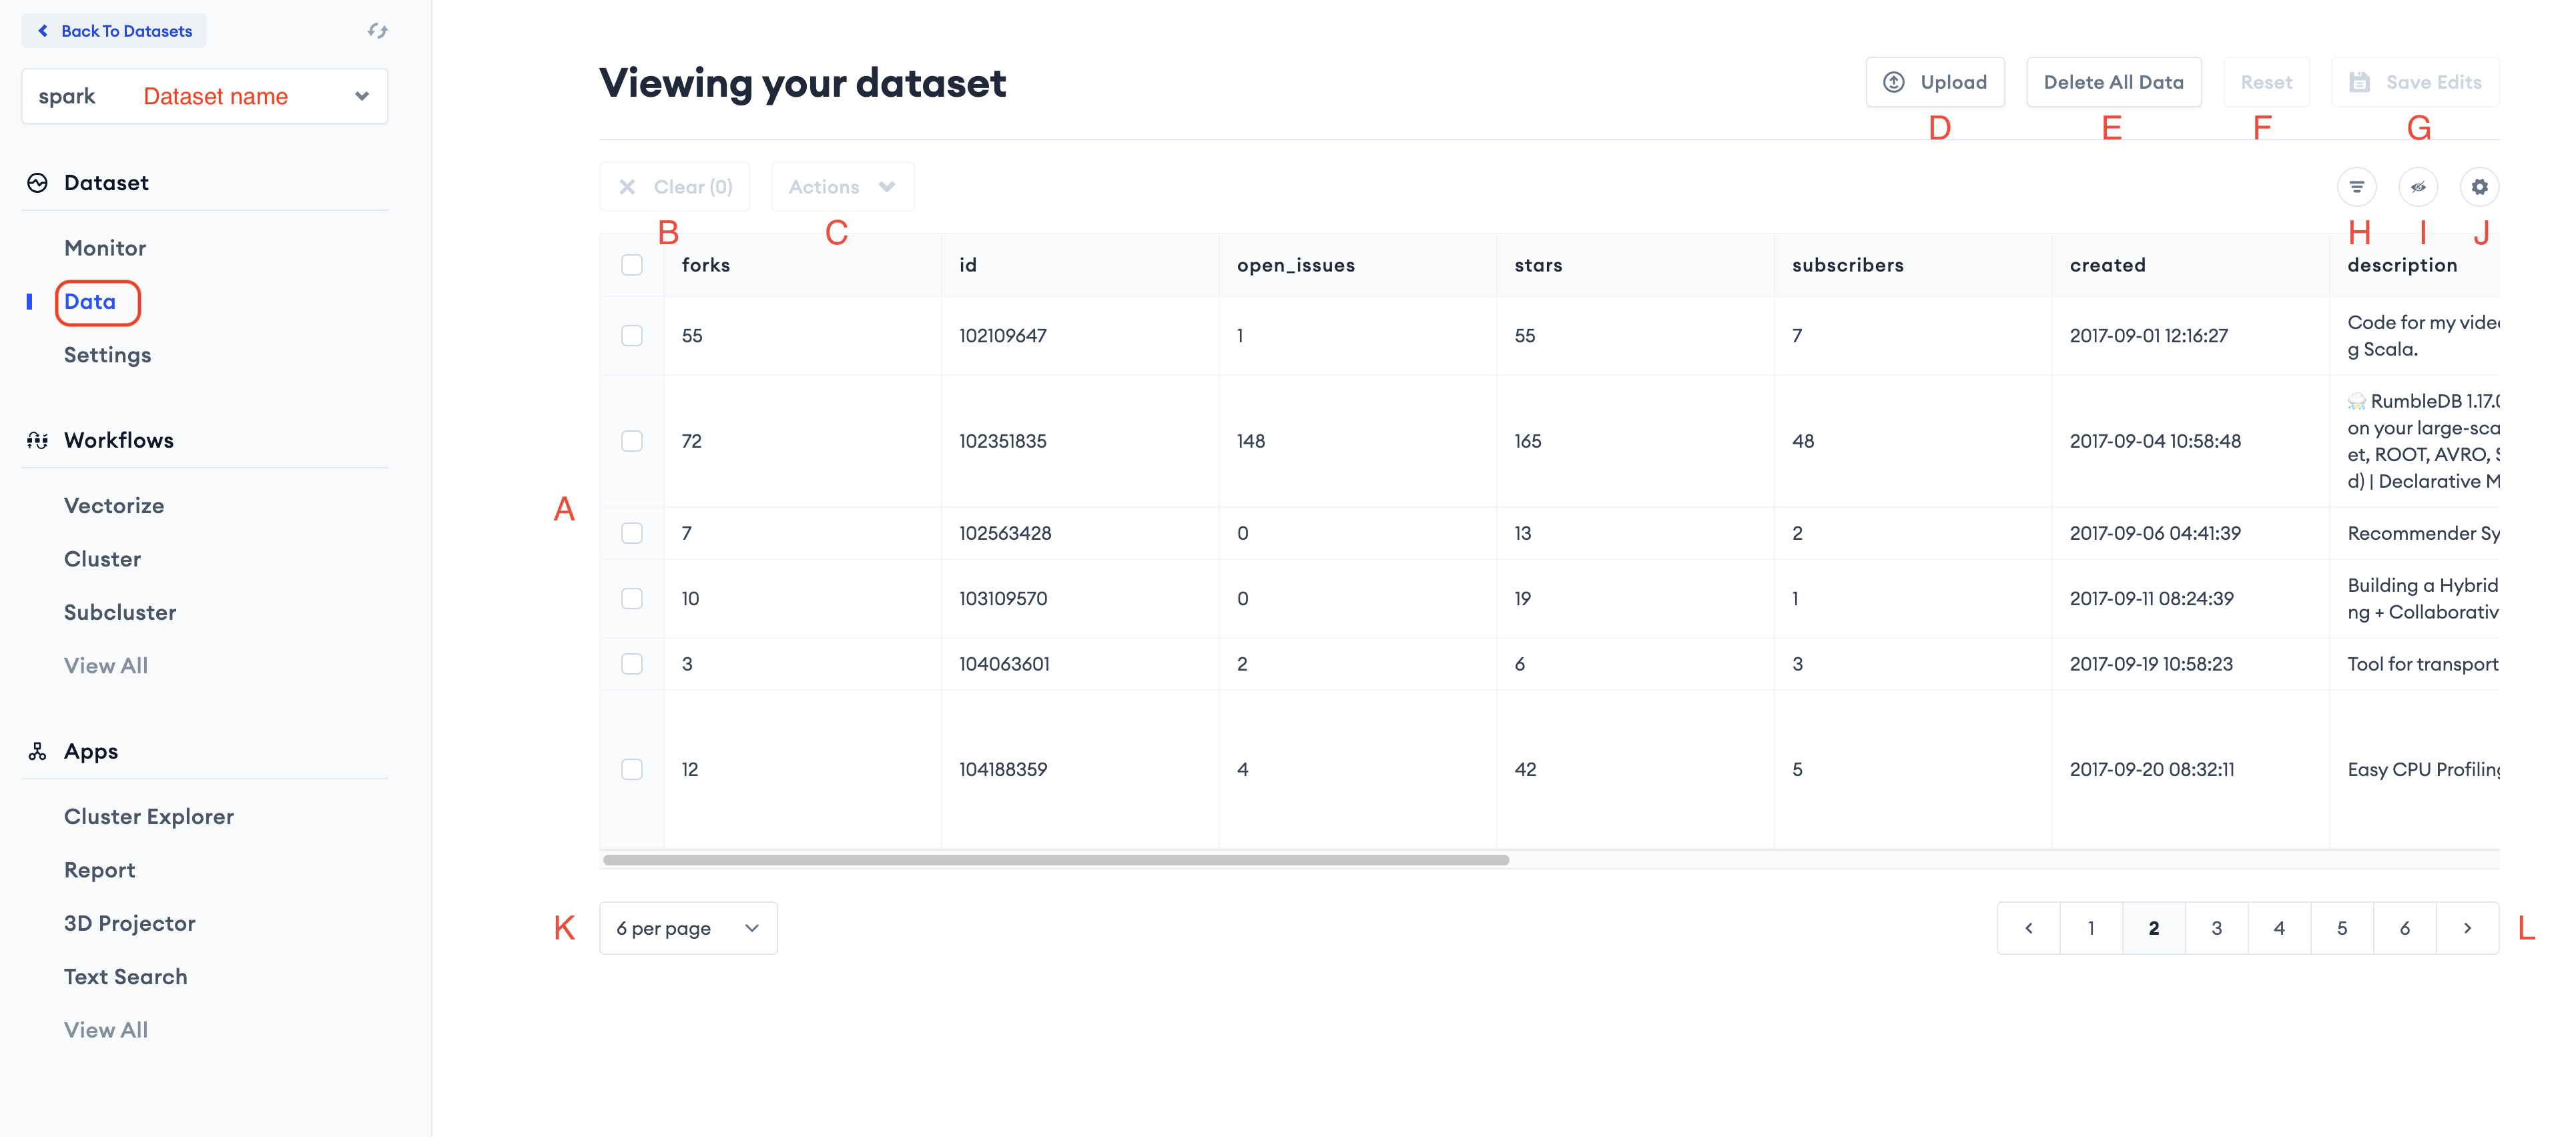
Task: Select row with id 102109647
Action: 632,336
